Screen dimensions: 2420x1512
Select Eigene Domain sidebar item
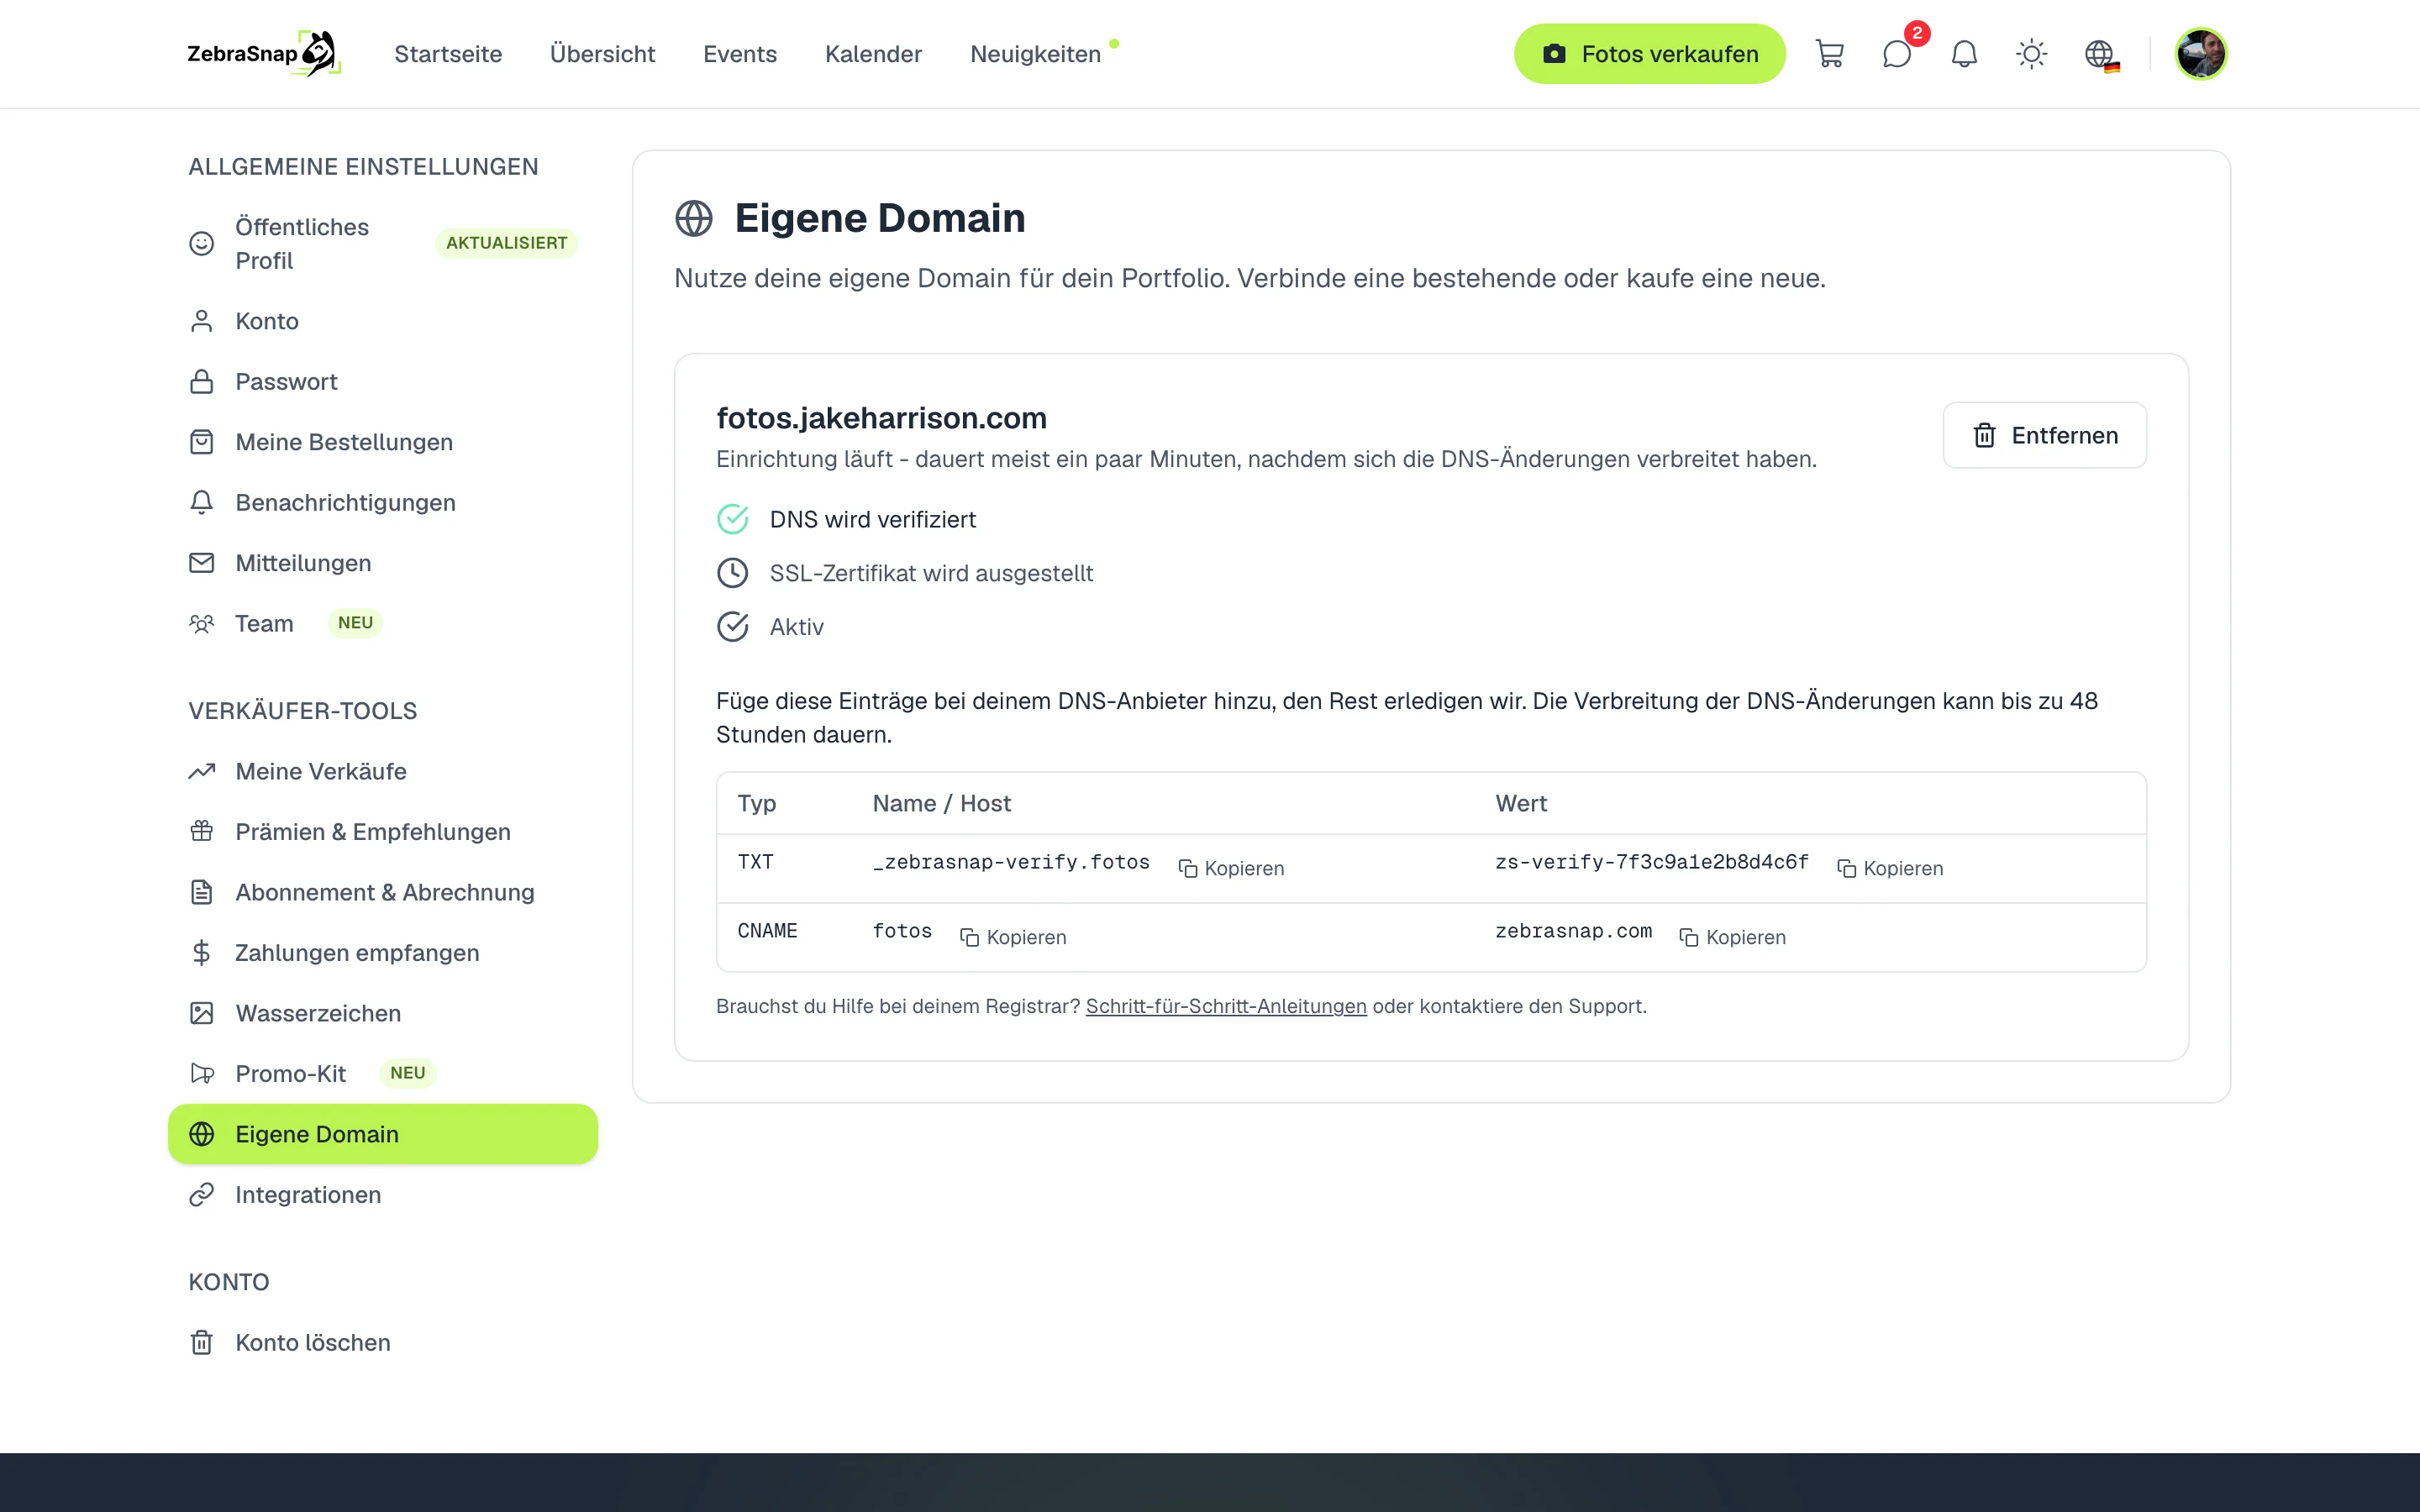click(383, 1134)
